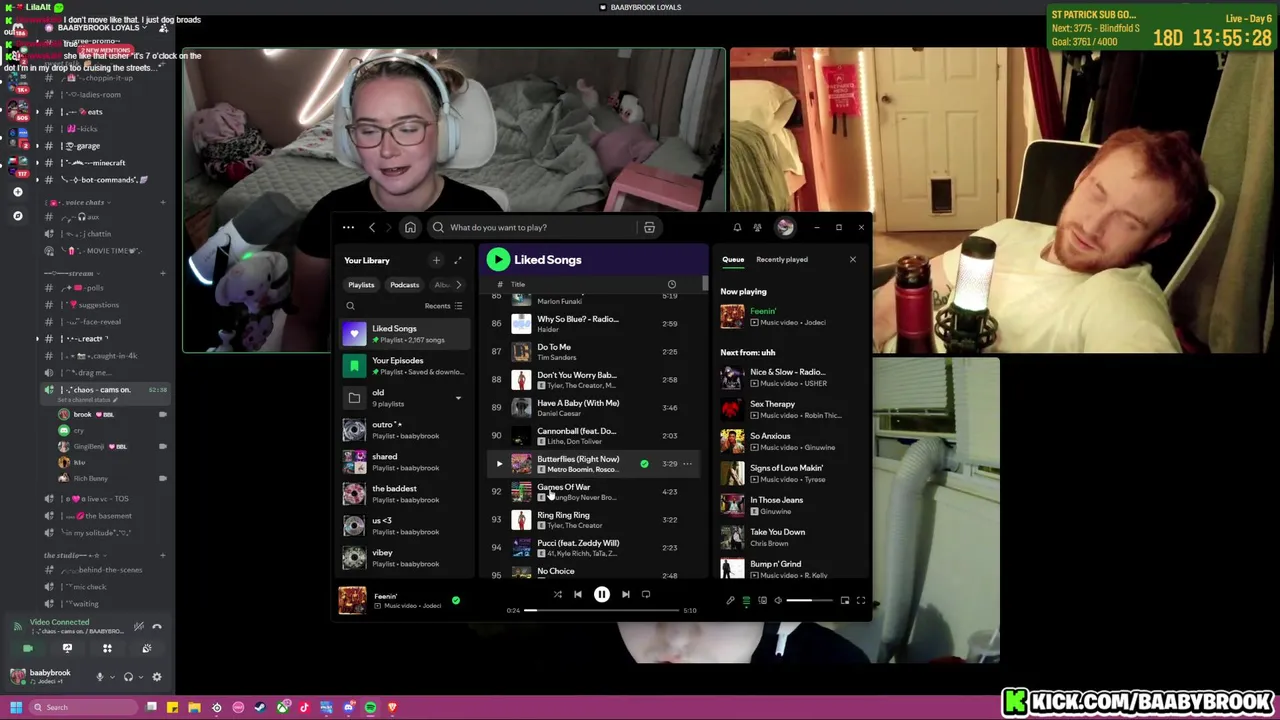Enter Spotify full screen mode

click(x=861, y=600)
